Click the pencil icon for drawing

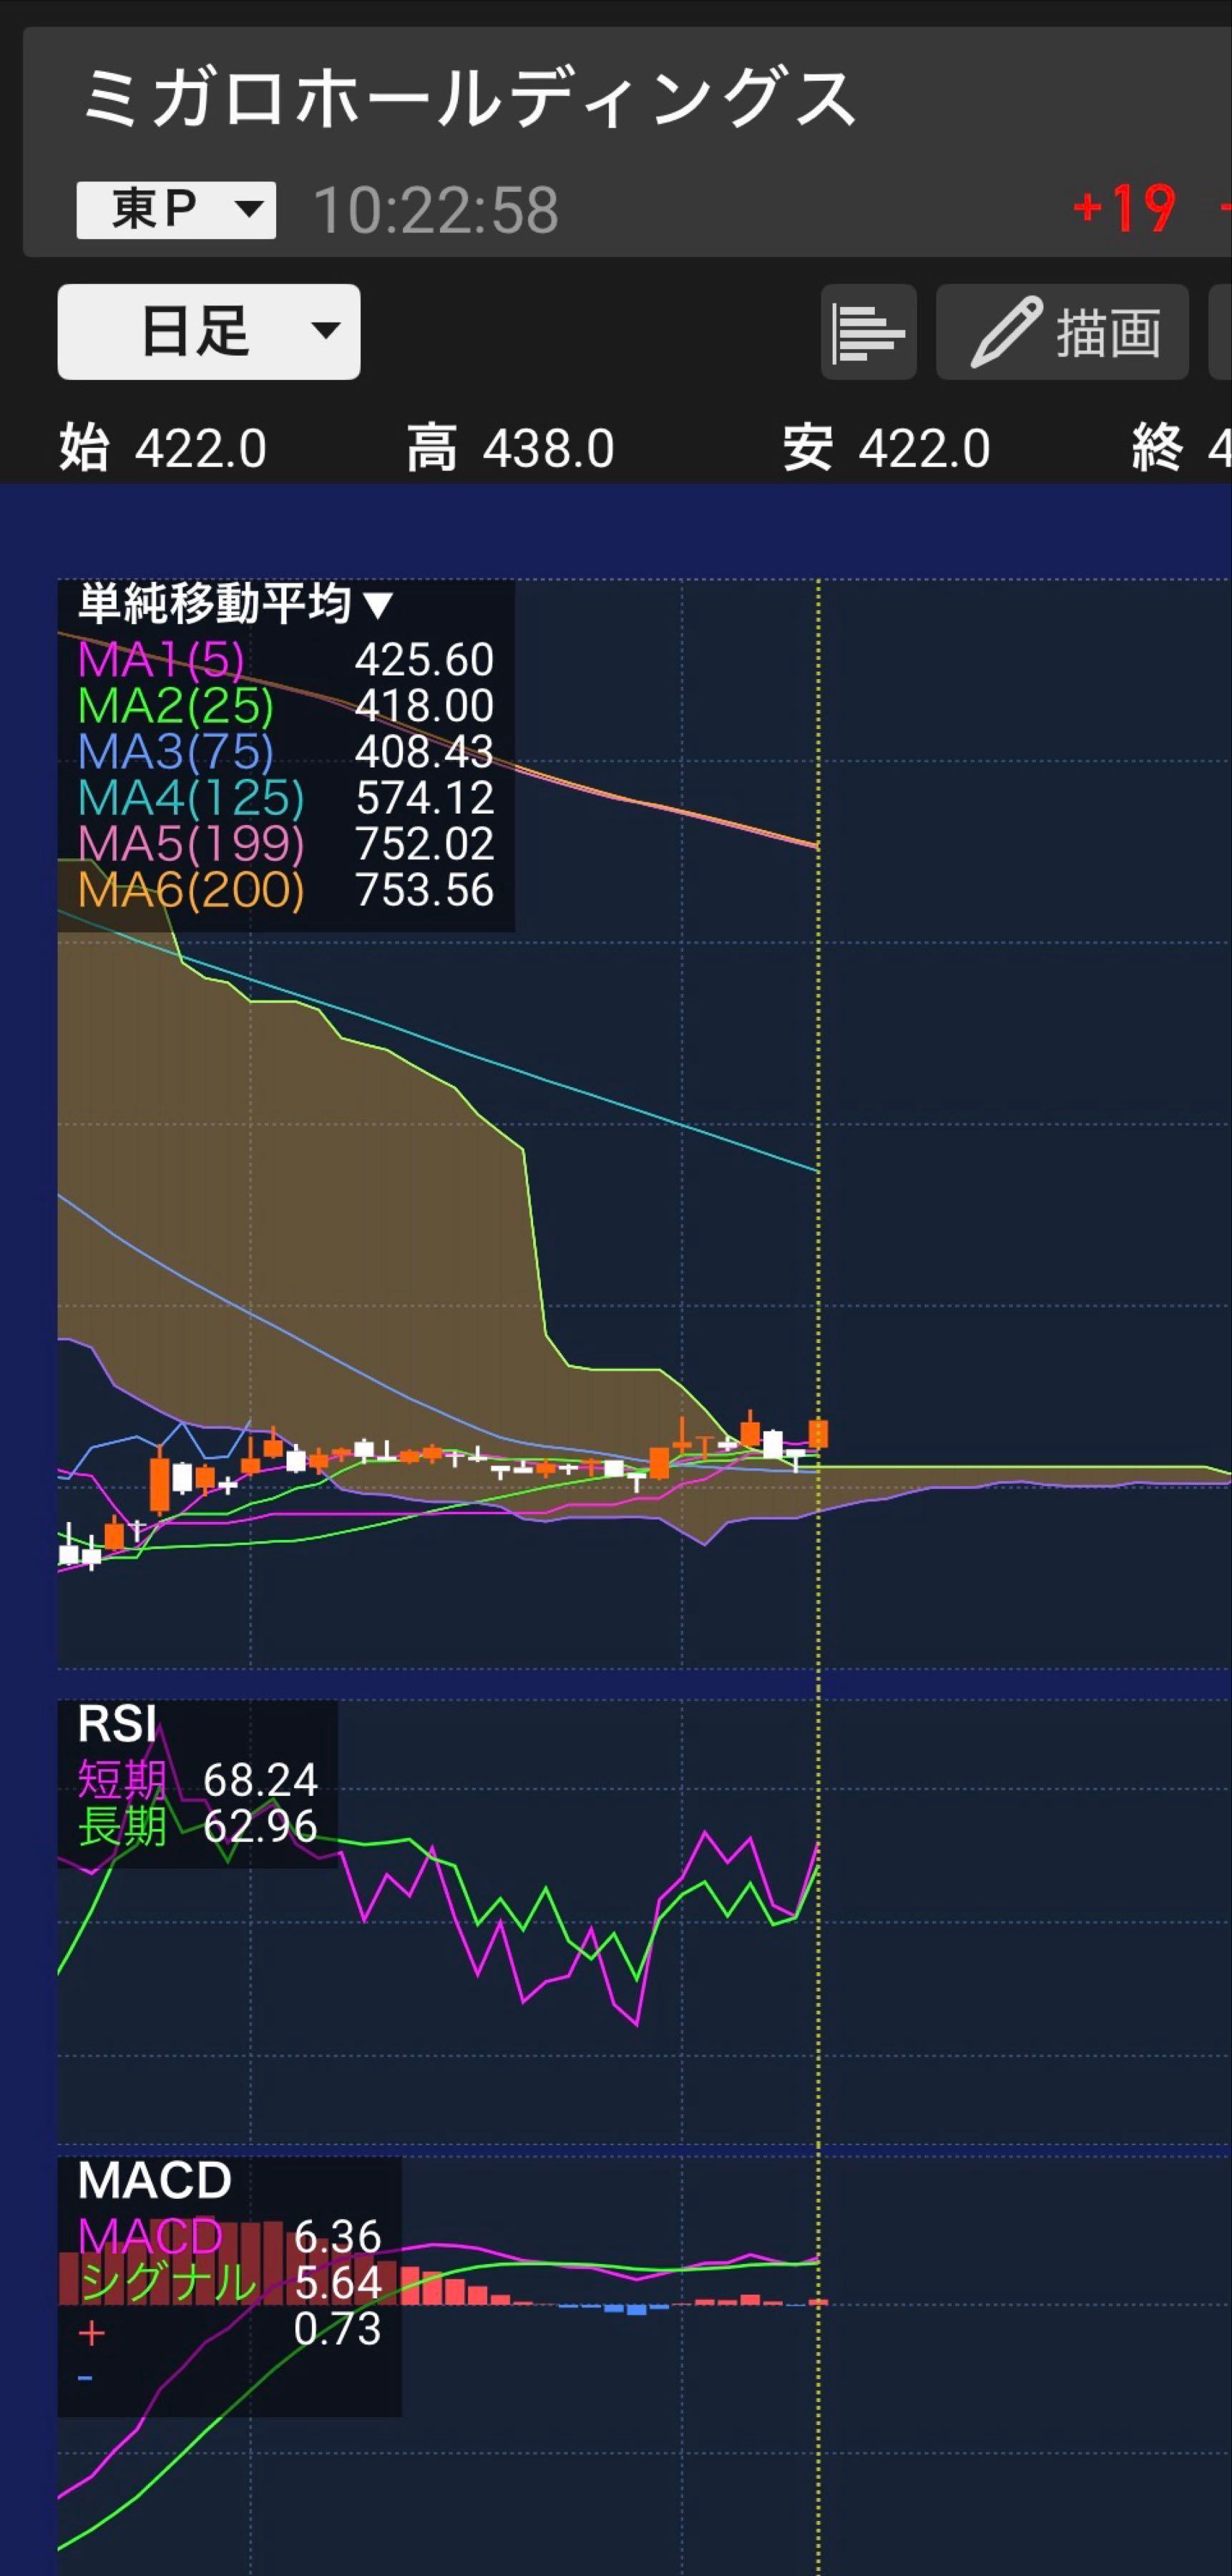click(x=1006, y=332)
